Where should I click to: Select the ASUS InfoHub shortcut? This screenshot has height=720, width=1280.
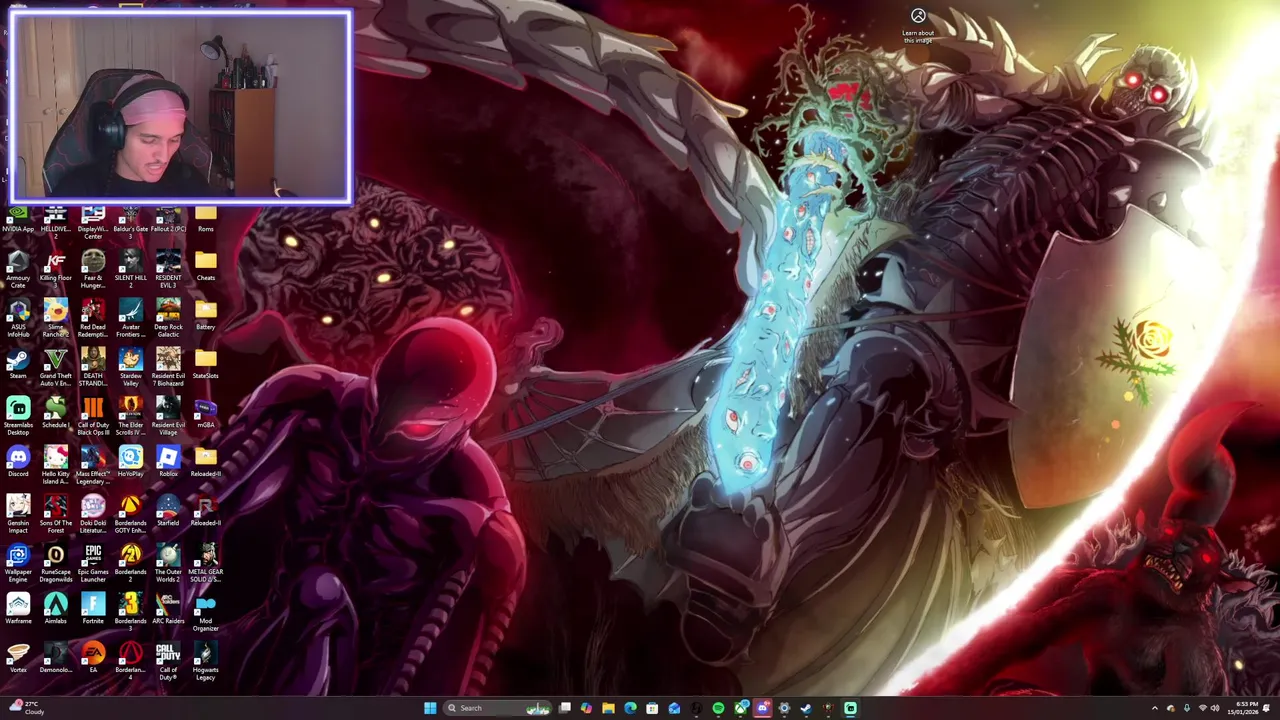tap(18, 319)
